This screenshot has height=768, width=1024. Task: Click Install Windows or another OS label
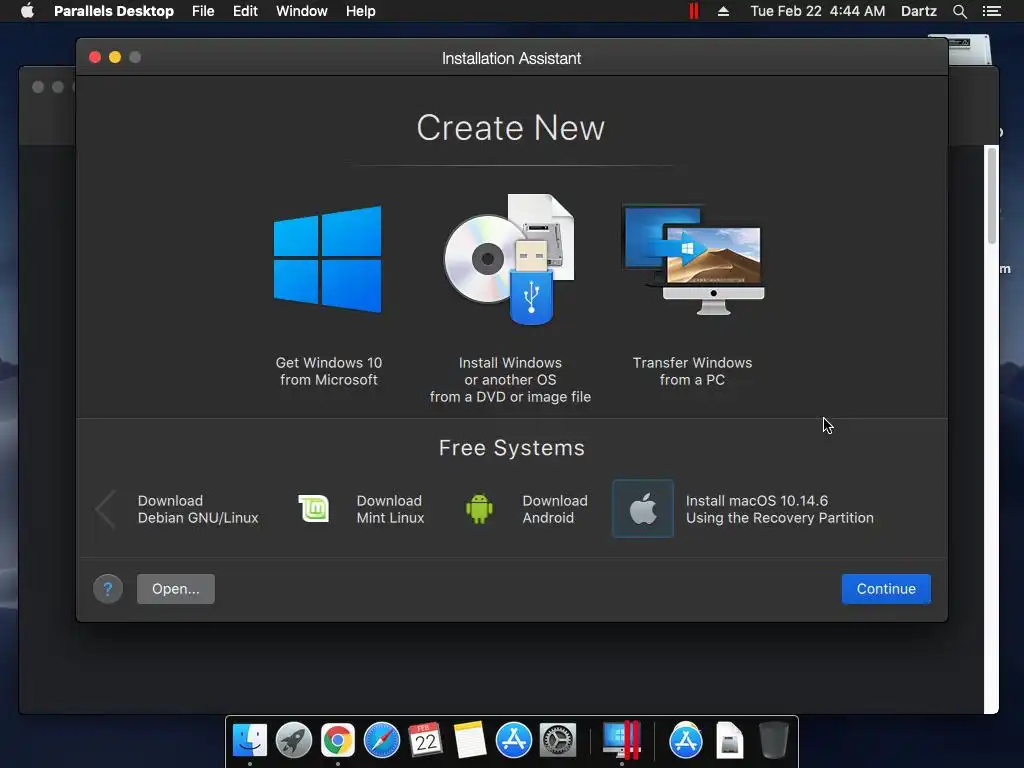(510, 379)
